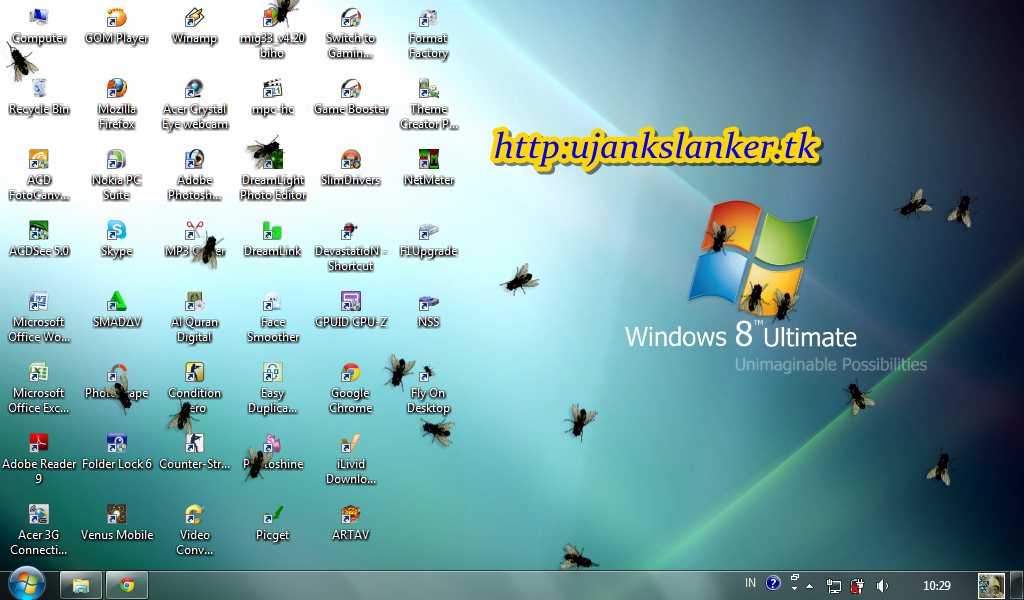Select the GOM Player shortcut
The width and height of the screenshot is (1024, 600).
(116, 26)
